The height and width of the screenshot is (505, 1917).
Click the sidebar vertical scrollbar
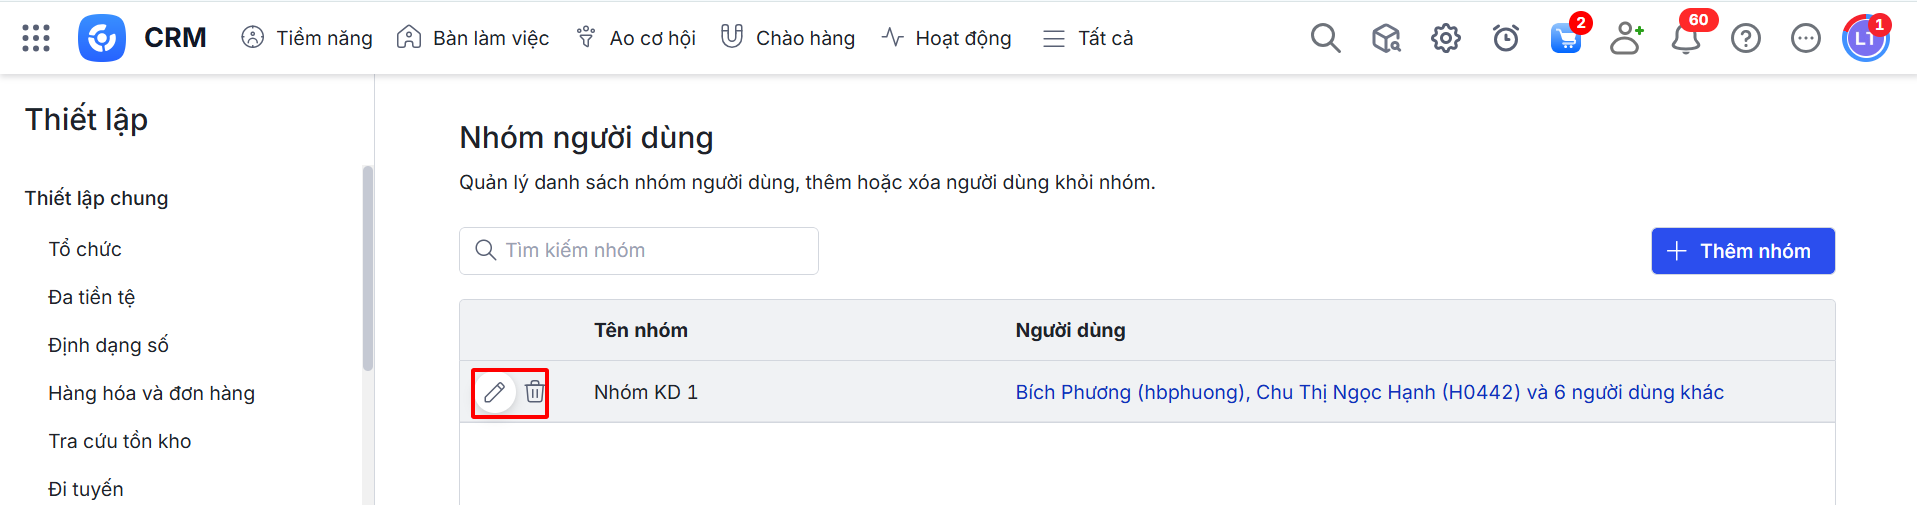[368, 270]
